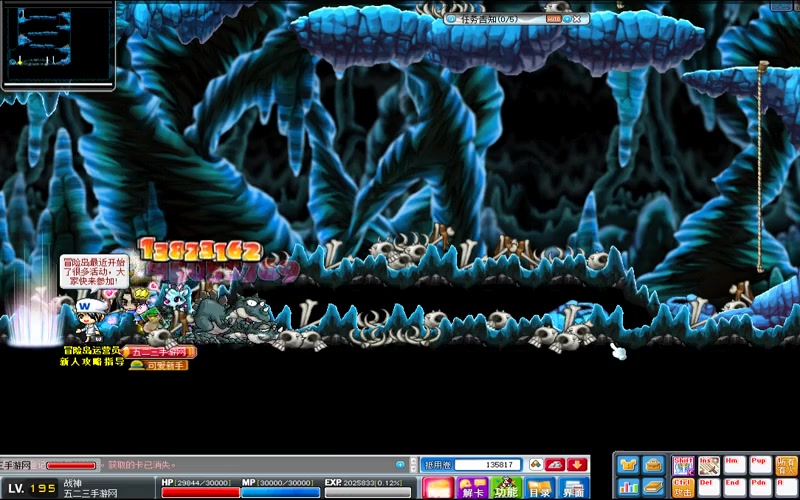Click the 冒险岛运营员 NPC in white cap
The image size is (800, 500).
[90, 320]
